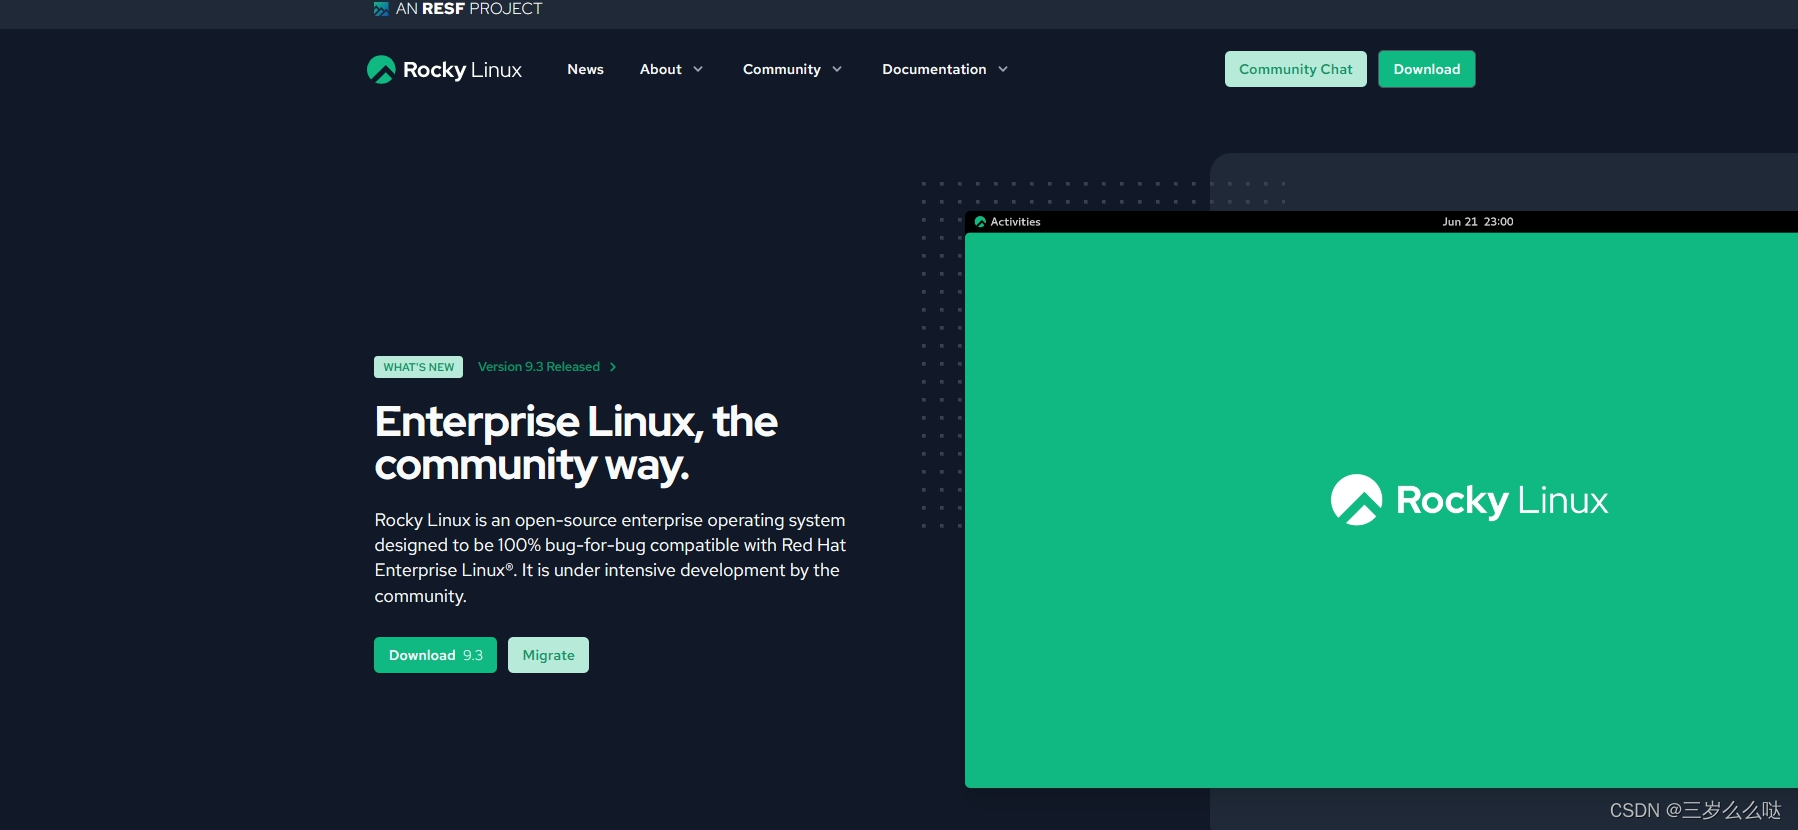Screen dimensions: 1798x830
Task: Open the Documentation menu
Action: (934, 69)
